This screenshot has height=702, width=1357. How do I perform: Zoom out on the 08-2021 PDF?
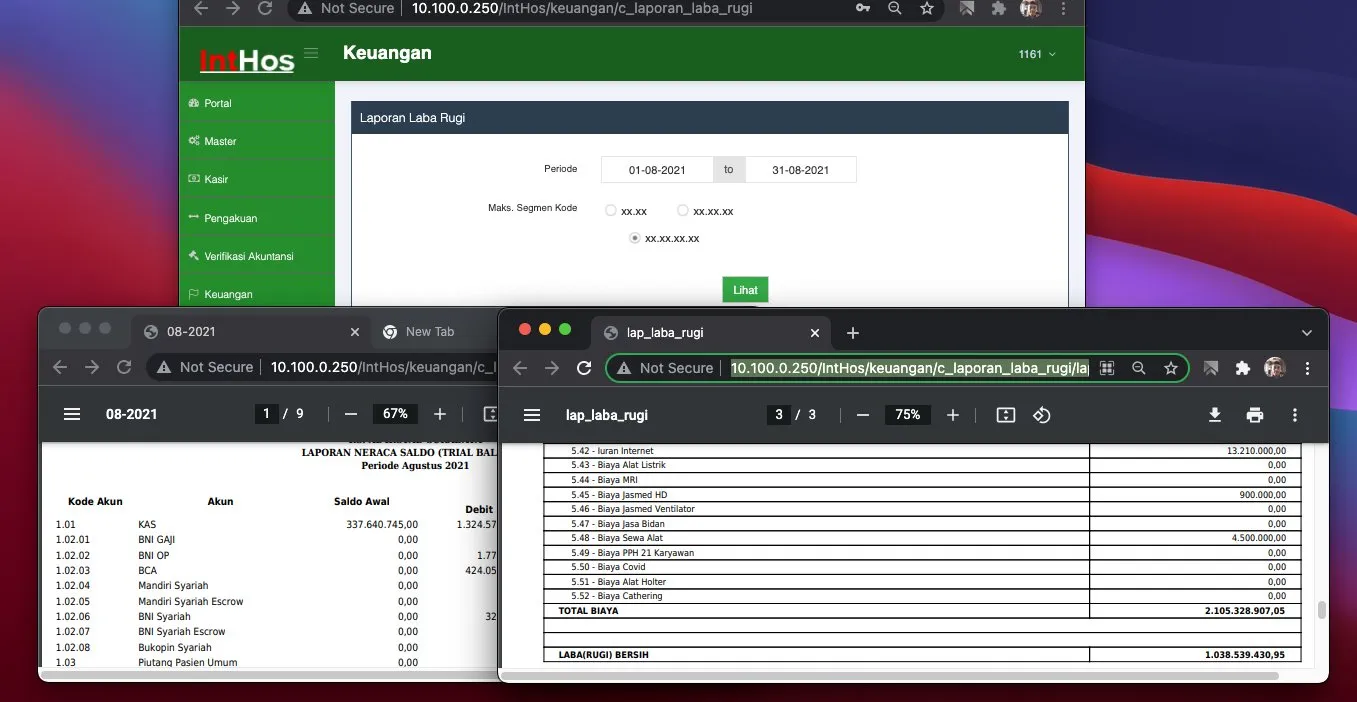350,414
